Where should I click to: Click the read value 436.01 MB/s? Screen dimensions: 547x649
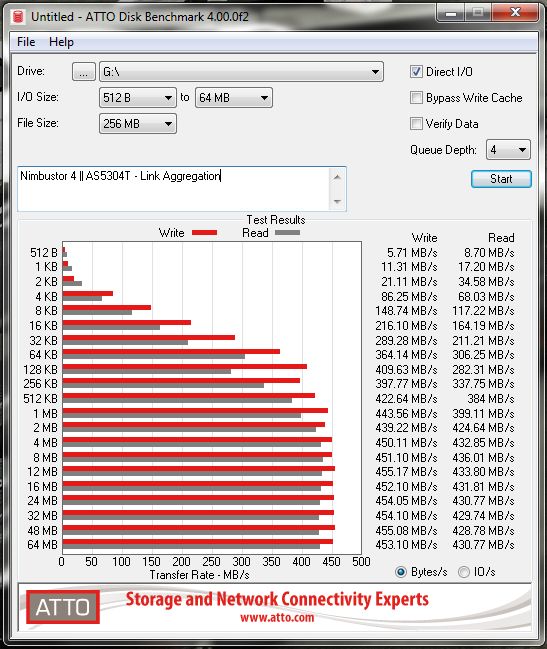483,457
